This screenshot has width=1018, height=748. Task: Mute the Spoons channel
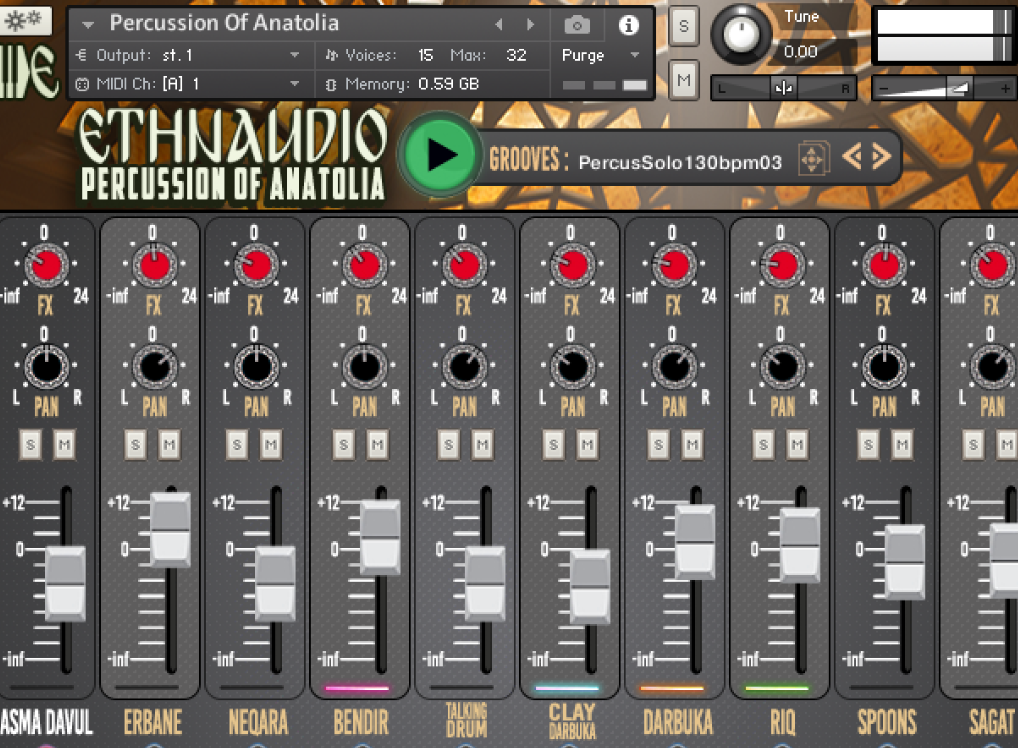coord(902,445)
